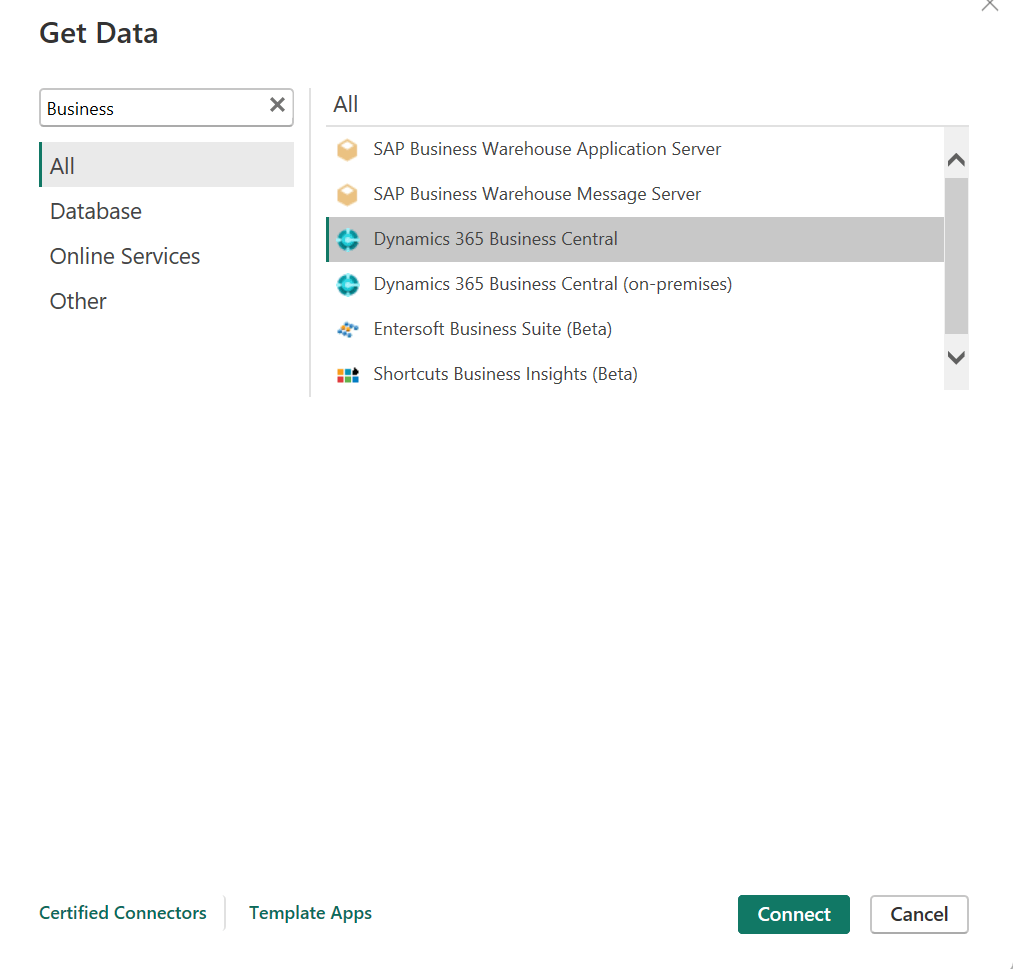Screen dimensions: 1013x969
Task: Switch to the All category
Action: tap(167, 165)
